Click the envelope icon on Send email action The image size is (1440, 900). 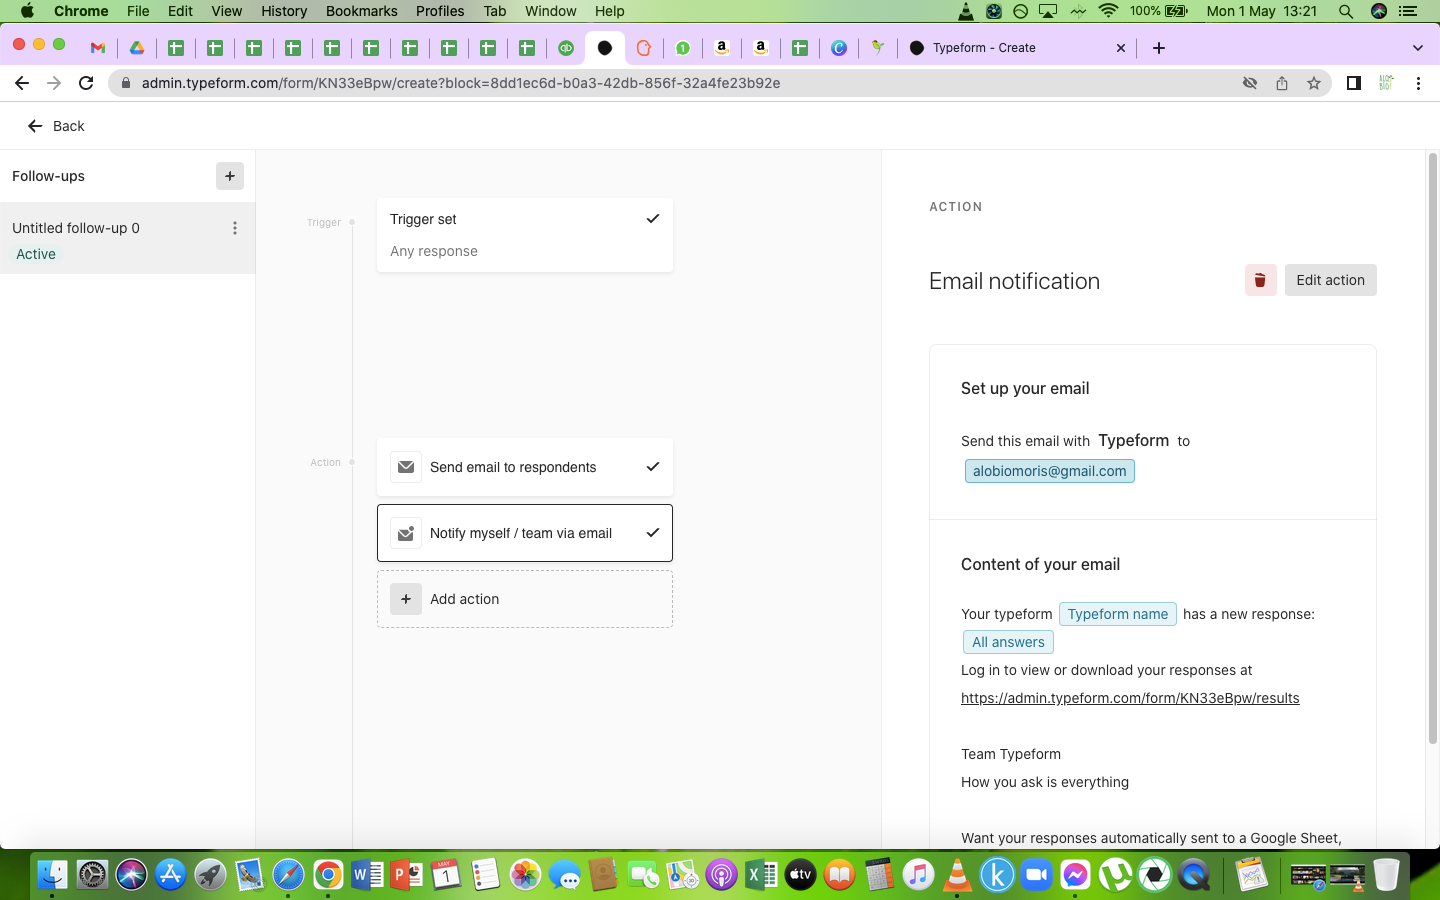click(x=406, y=467)
